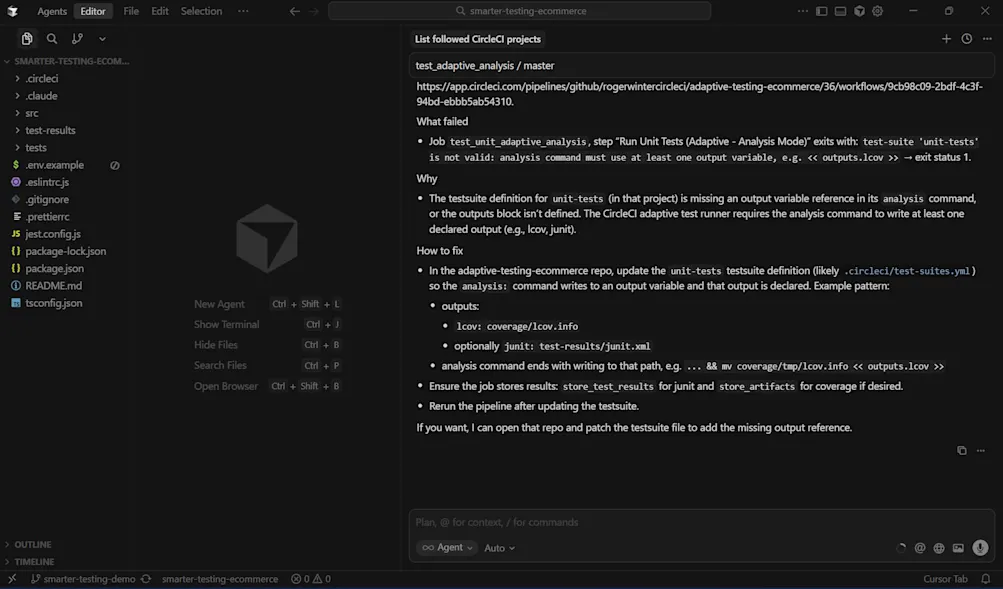Synchronize changes icon in status bar
The image size is (1003, 589).
pos(146,579)
